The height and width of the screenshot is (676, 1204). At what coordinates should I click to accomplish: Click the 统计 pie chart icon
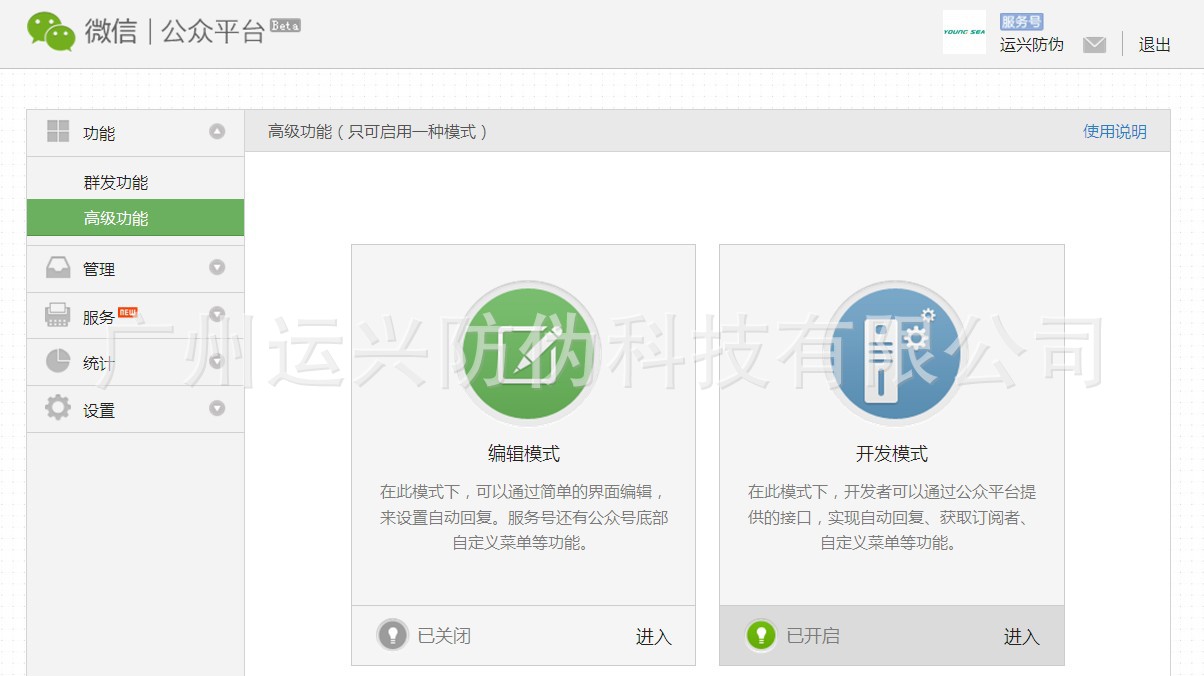coord(58,362)
